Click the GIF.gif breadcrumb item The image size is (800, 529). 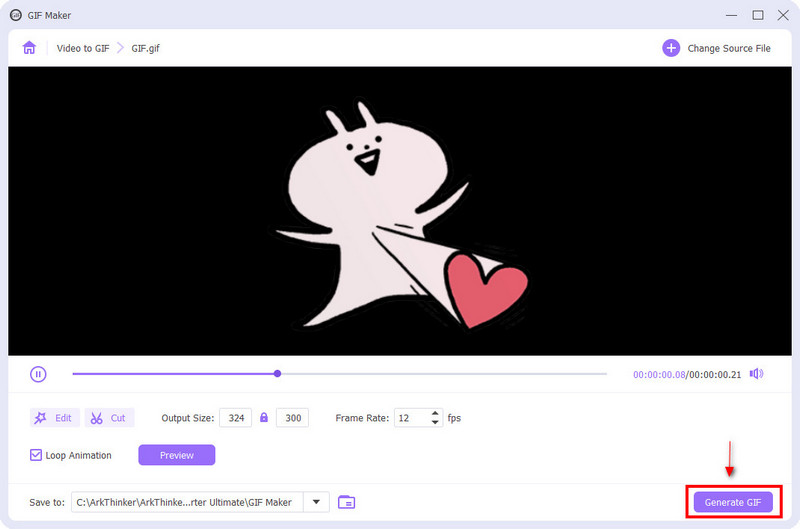[145, 48]
